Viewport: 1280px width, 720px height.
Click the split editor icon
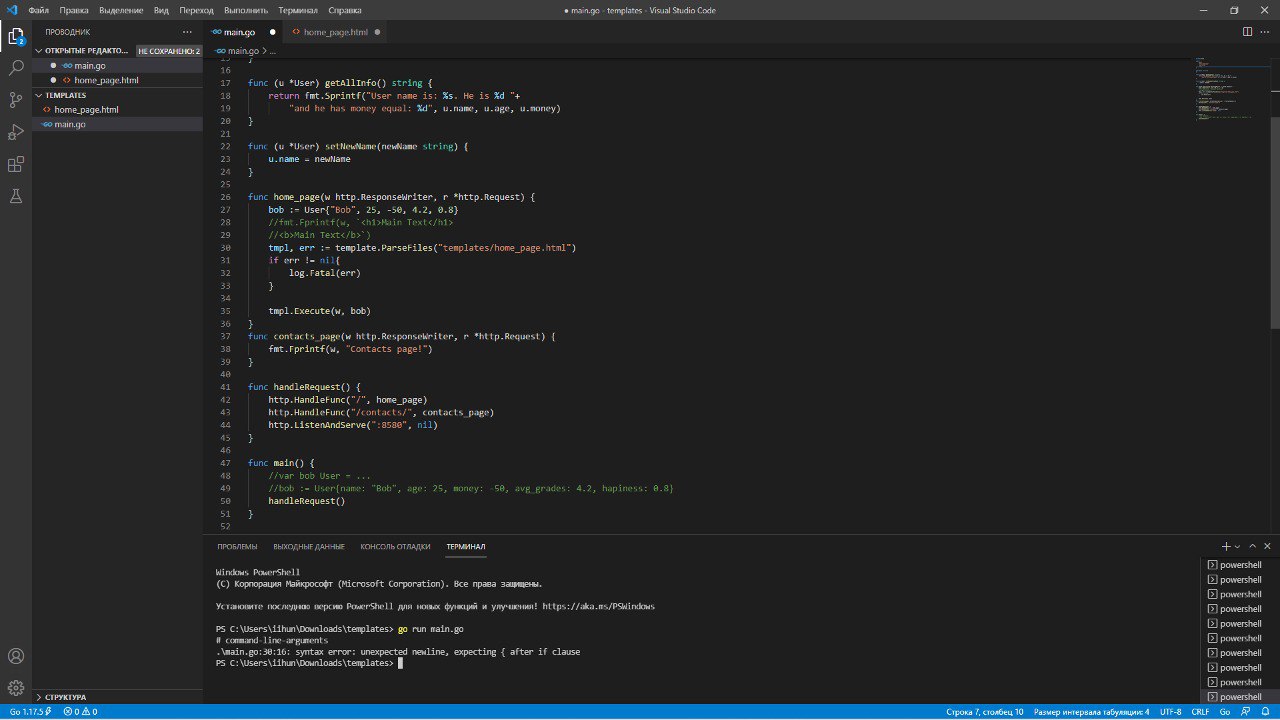coord(1247,32)
